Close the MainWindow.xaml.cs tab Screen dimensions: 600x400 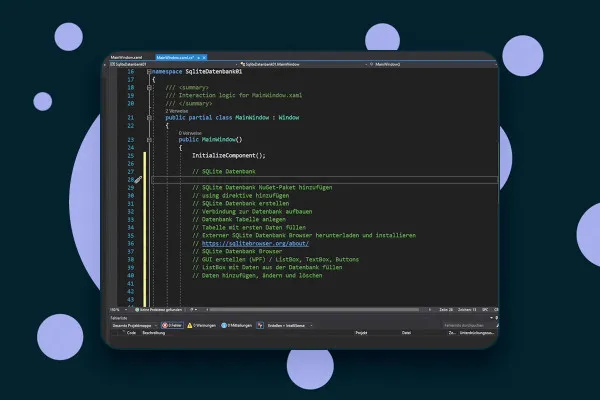[x=204, y=57]
